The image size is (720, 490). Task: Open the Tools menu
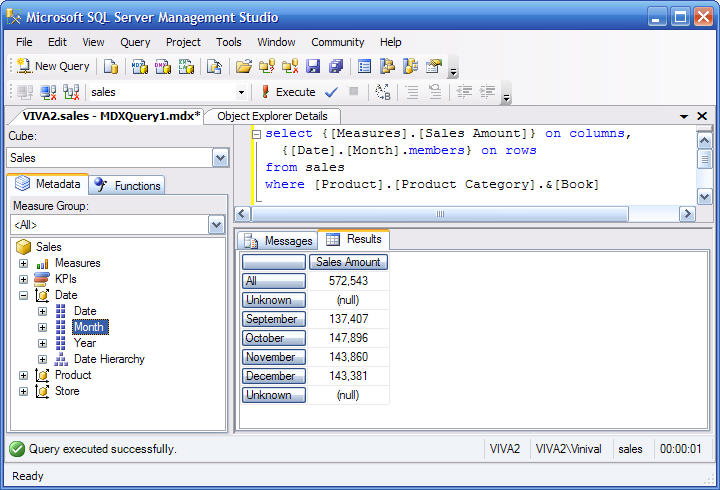coord(229,42)
